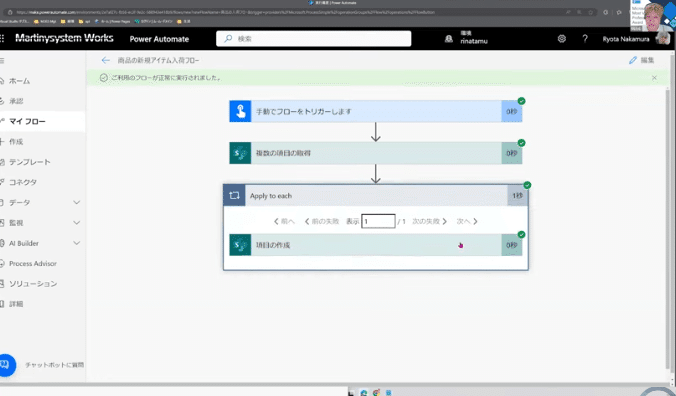Click the pencil edit icon
The height and width of the screenshot is (396, 676).
632,60
